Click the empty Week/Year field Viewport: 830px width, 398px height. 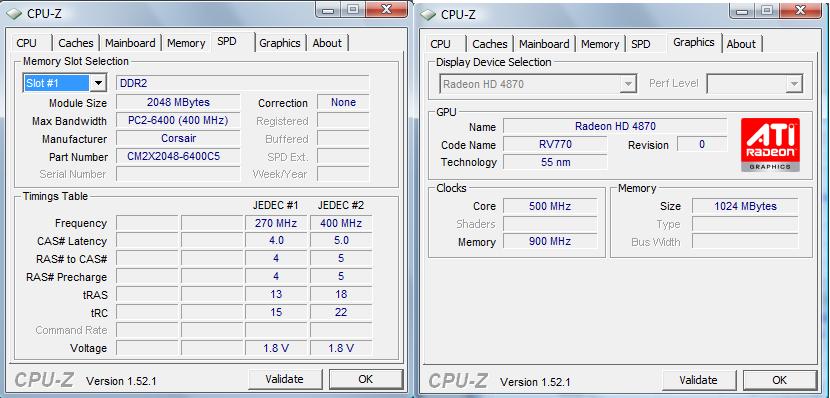[343, 174]
